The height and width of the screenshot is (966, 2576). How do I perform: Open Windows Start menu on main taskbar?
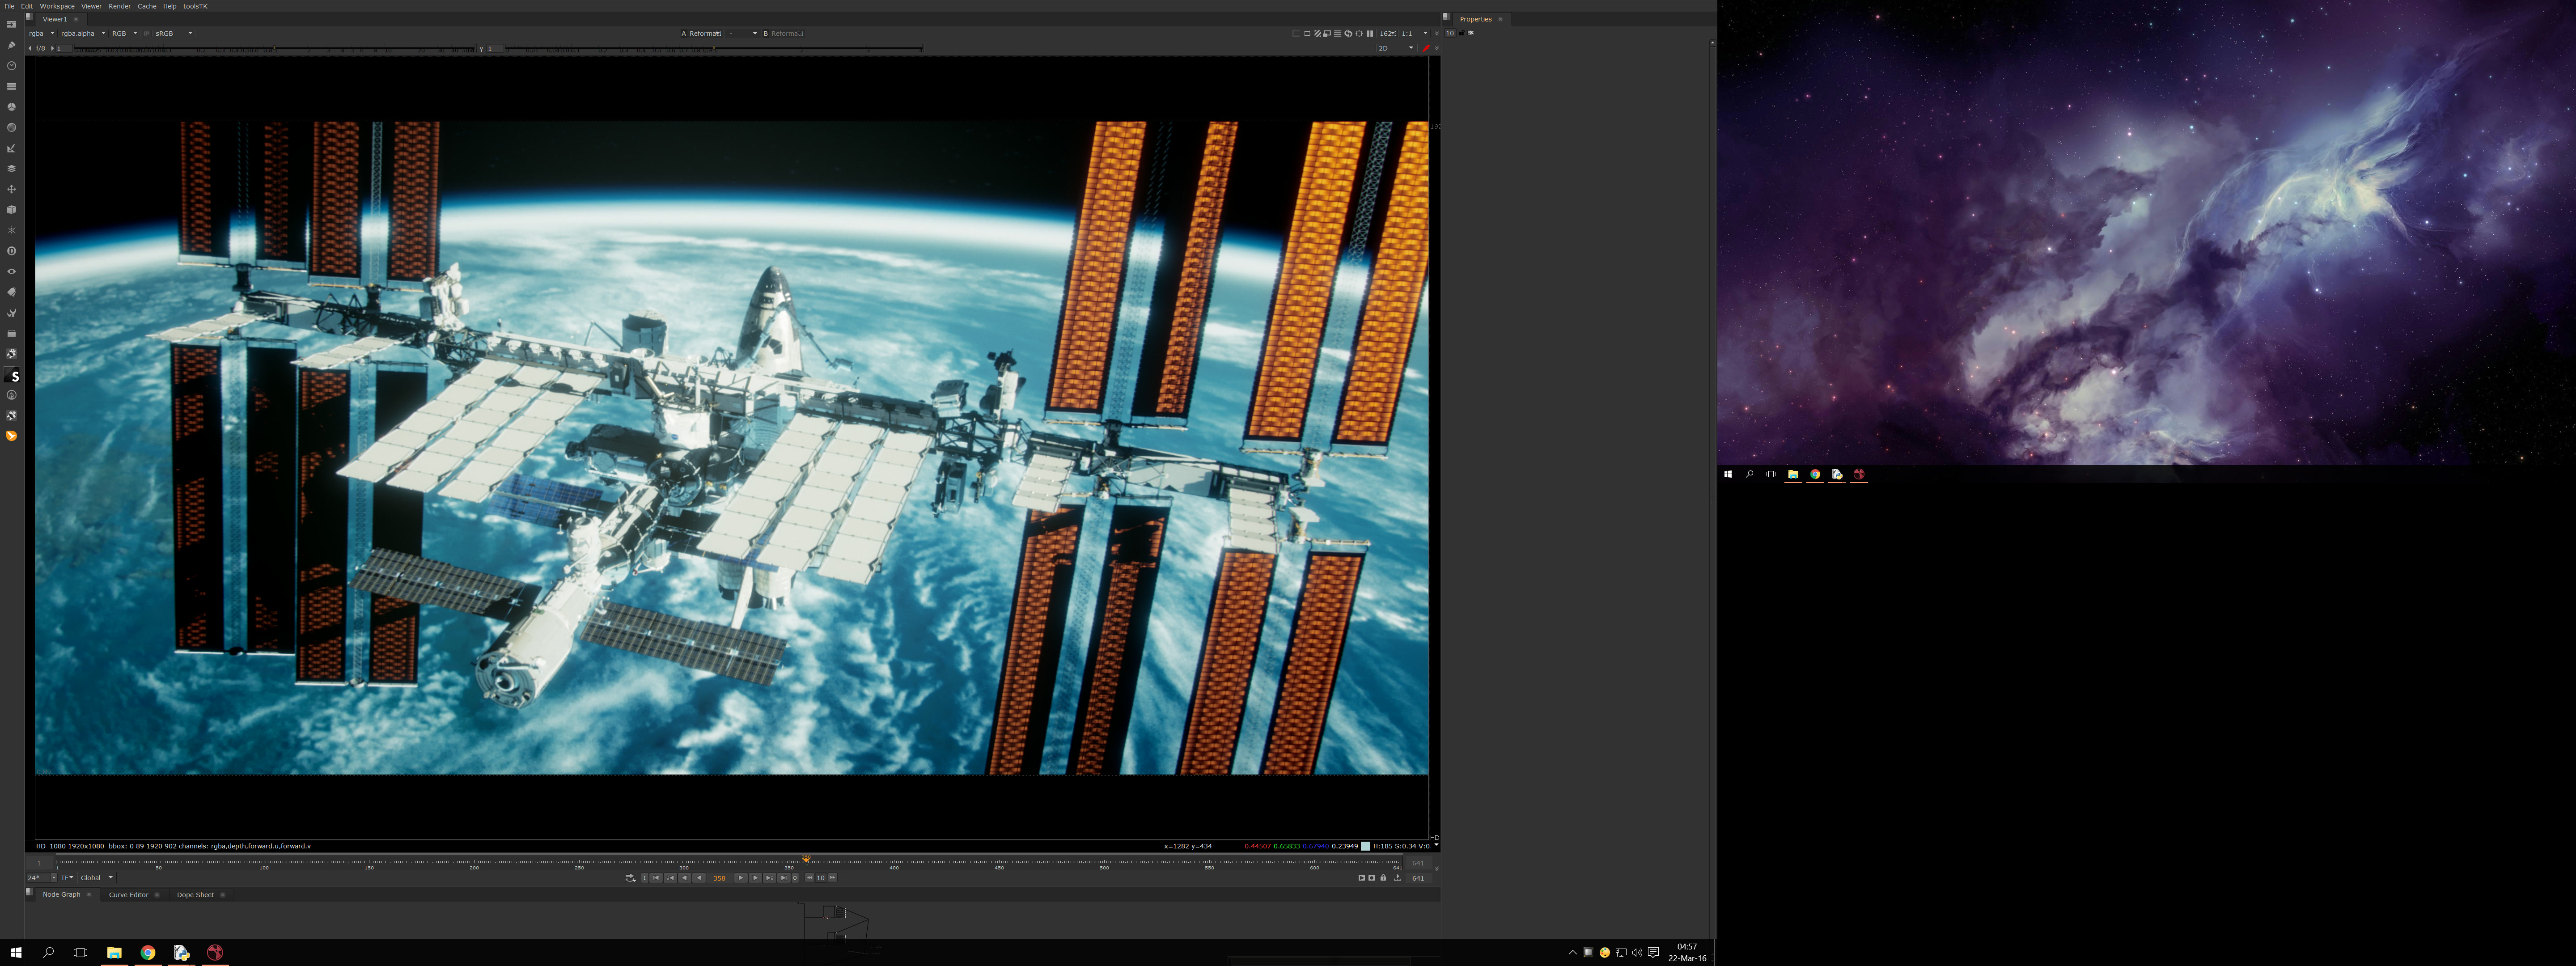click(x=16, y=953)
